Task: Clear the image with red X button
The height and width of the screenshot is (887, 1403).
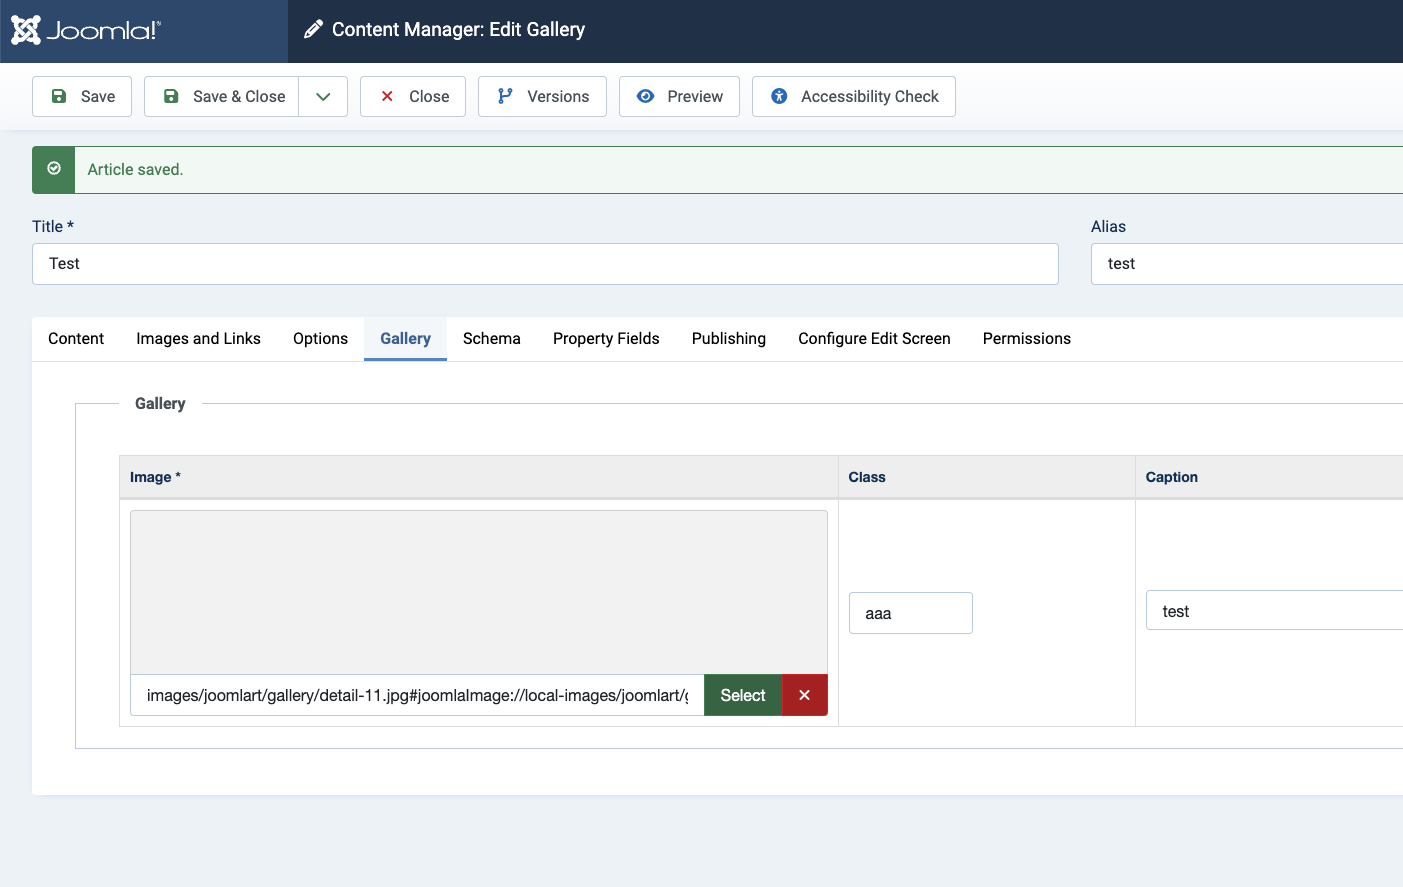Action: [x=804, y=695]
